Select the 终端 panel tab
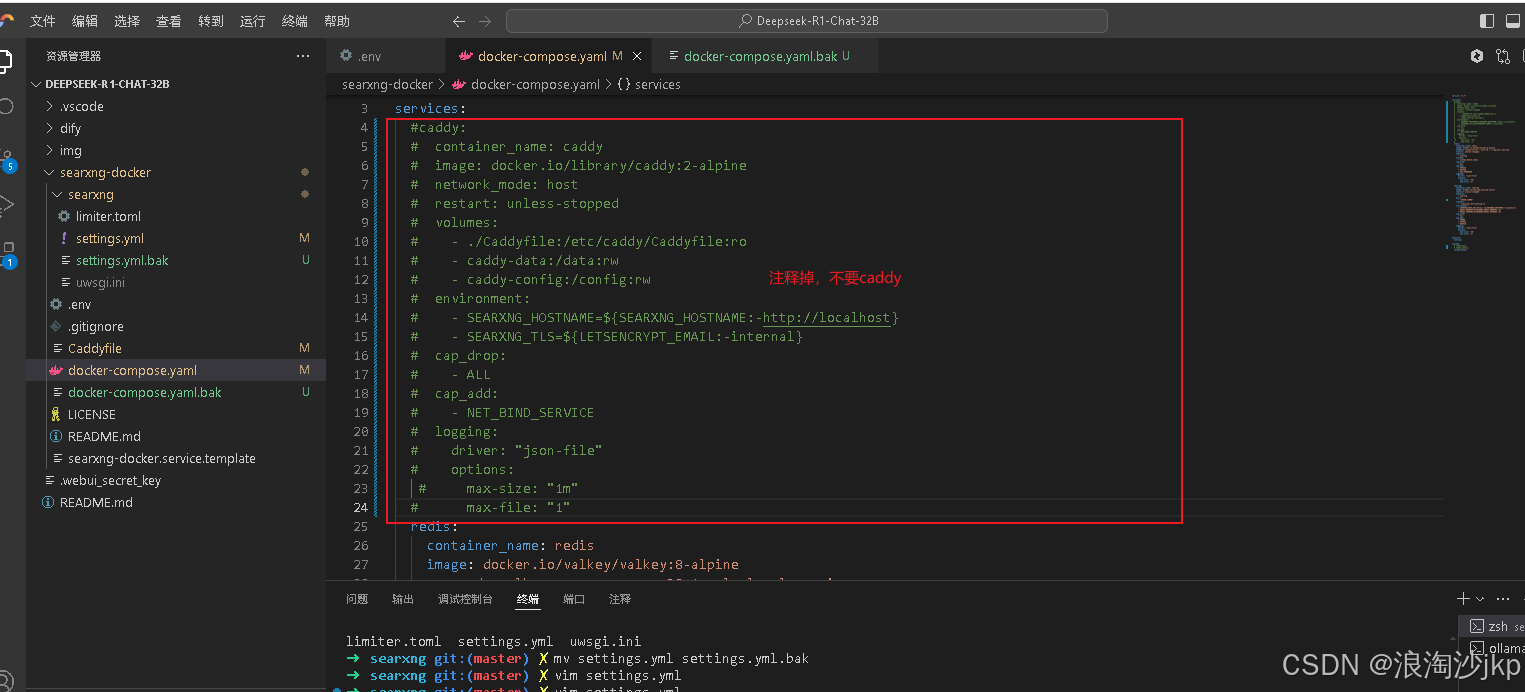The height and width of the screenshot is (692, 1525). [528, 599]
